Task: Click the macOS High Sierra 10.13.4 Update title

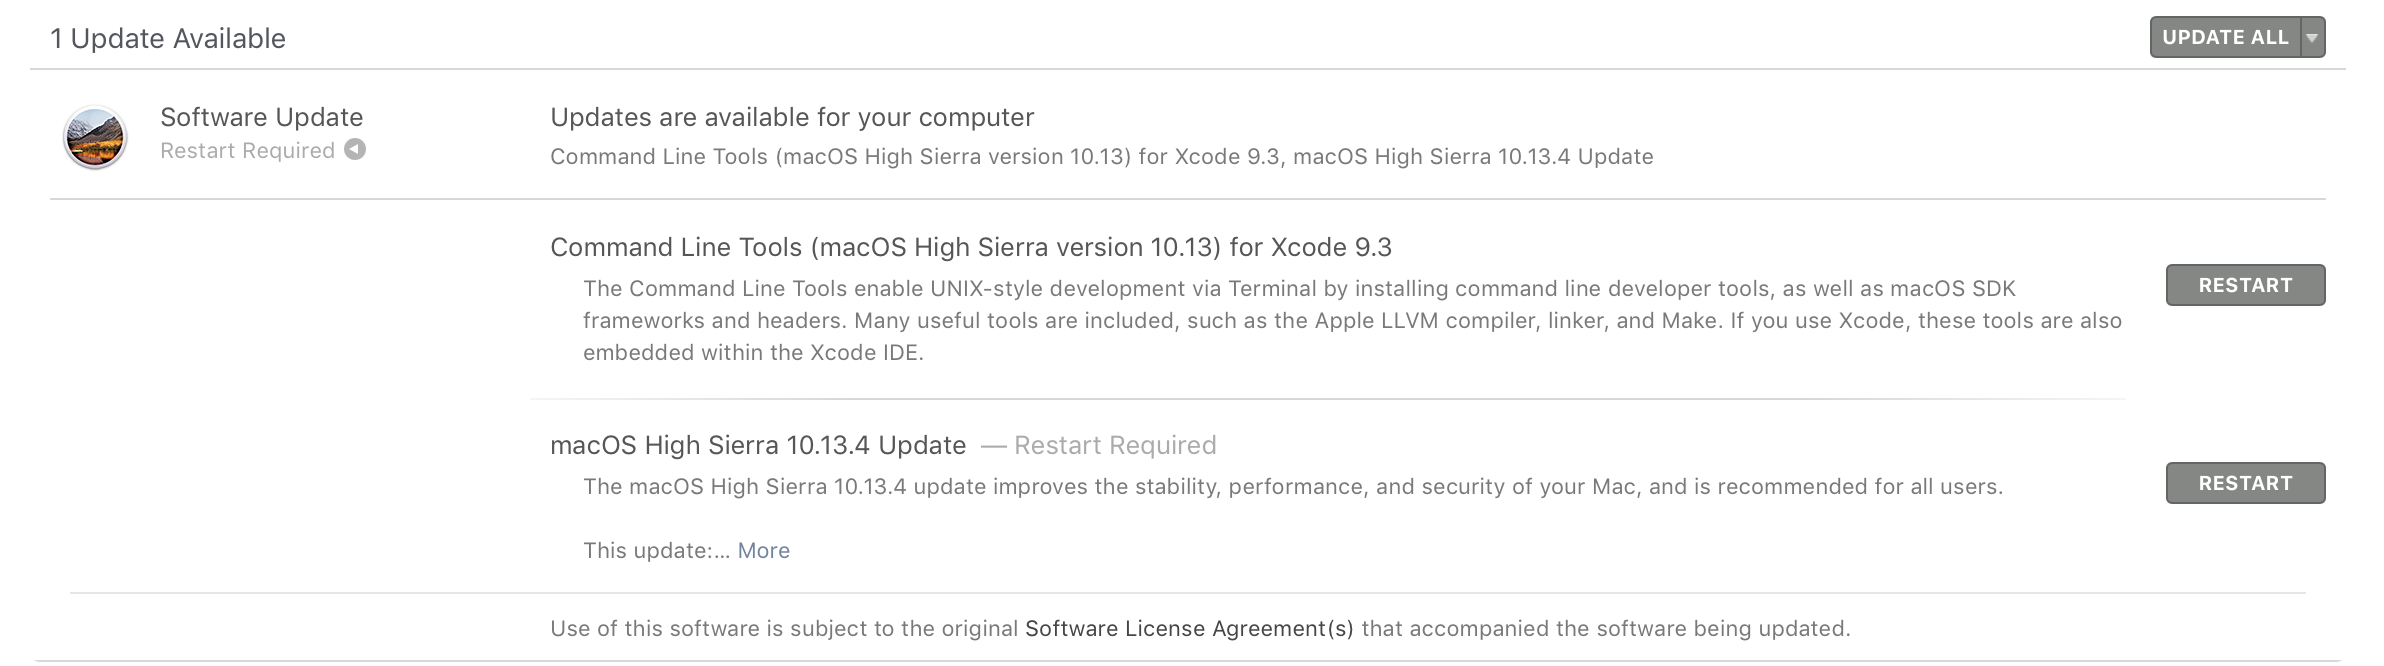Action: 758,445
